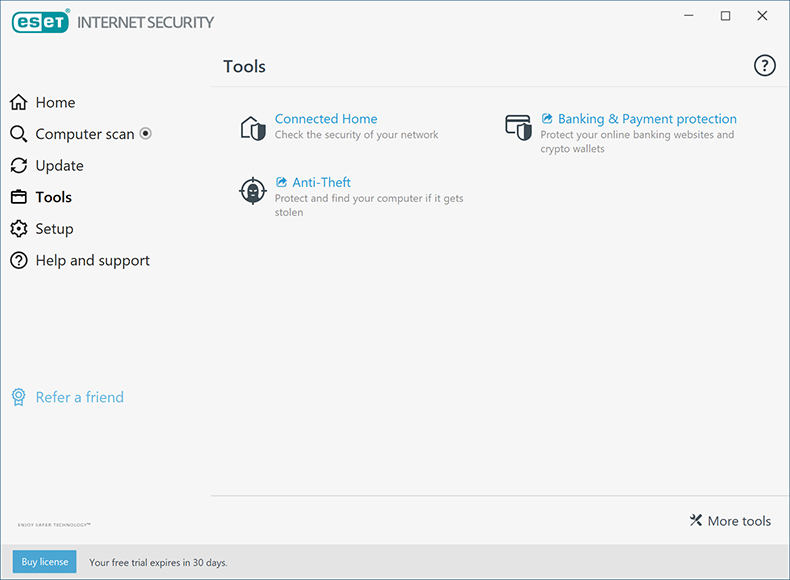Click the Tools briefcase icon in the sidebar
This screenshot has width=790, height=580.
click(19, 197)
